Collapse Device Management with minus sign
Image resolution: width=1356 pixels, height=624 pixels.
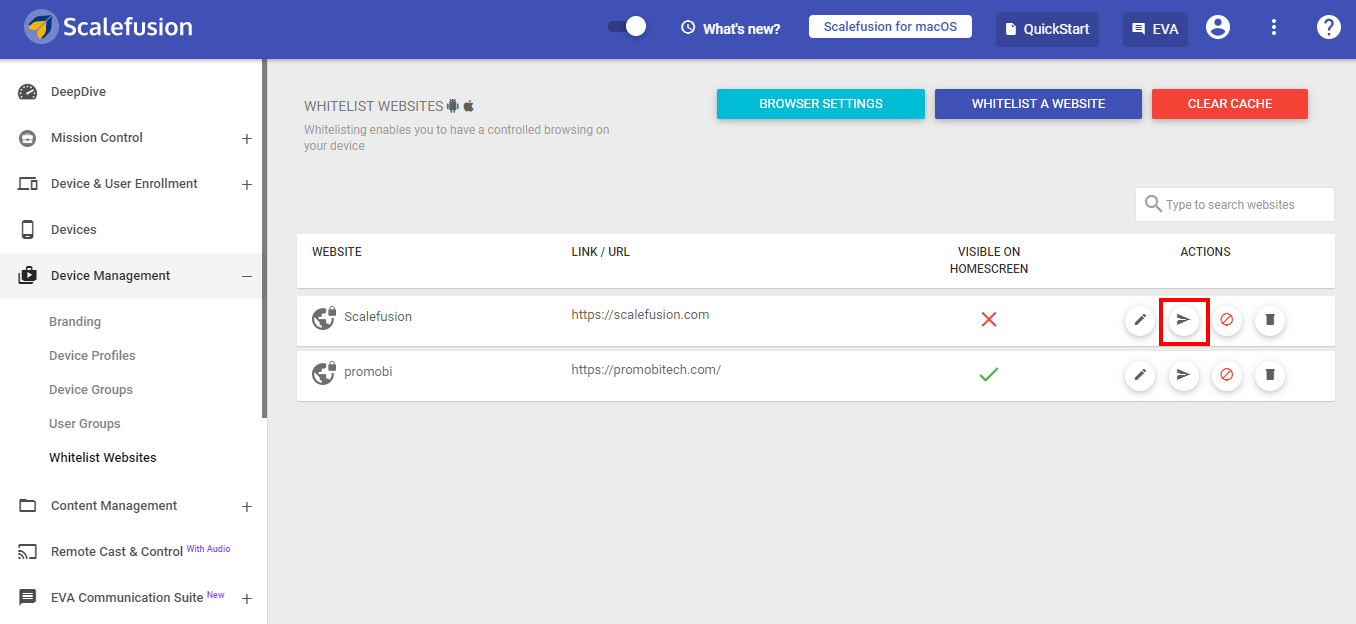tap(247, 277)
